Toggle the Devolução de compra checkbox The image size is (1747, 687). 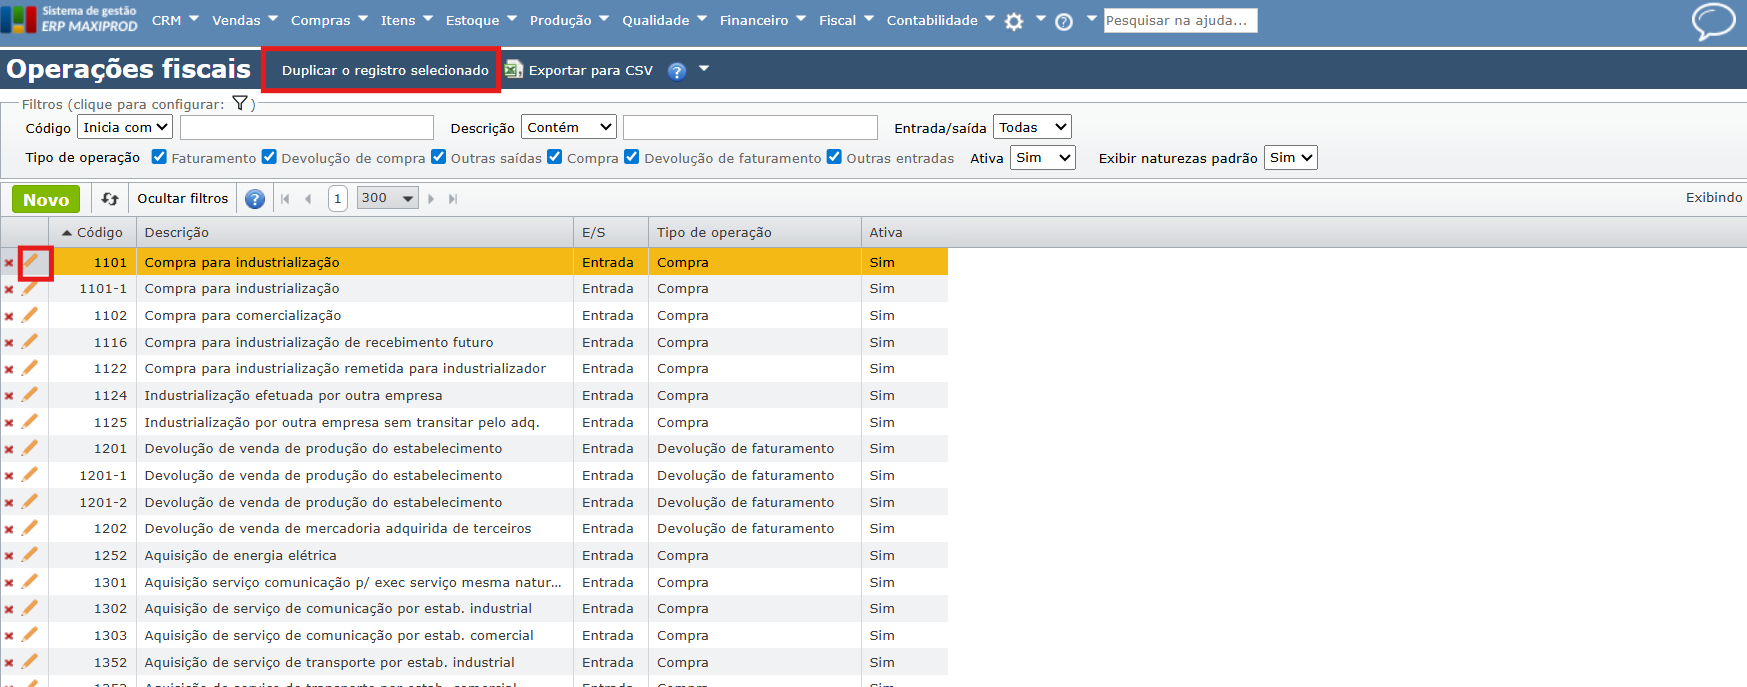(x=269, y=157)
